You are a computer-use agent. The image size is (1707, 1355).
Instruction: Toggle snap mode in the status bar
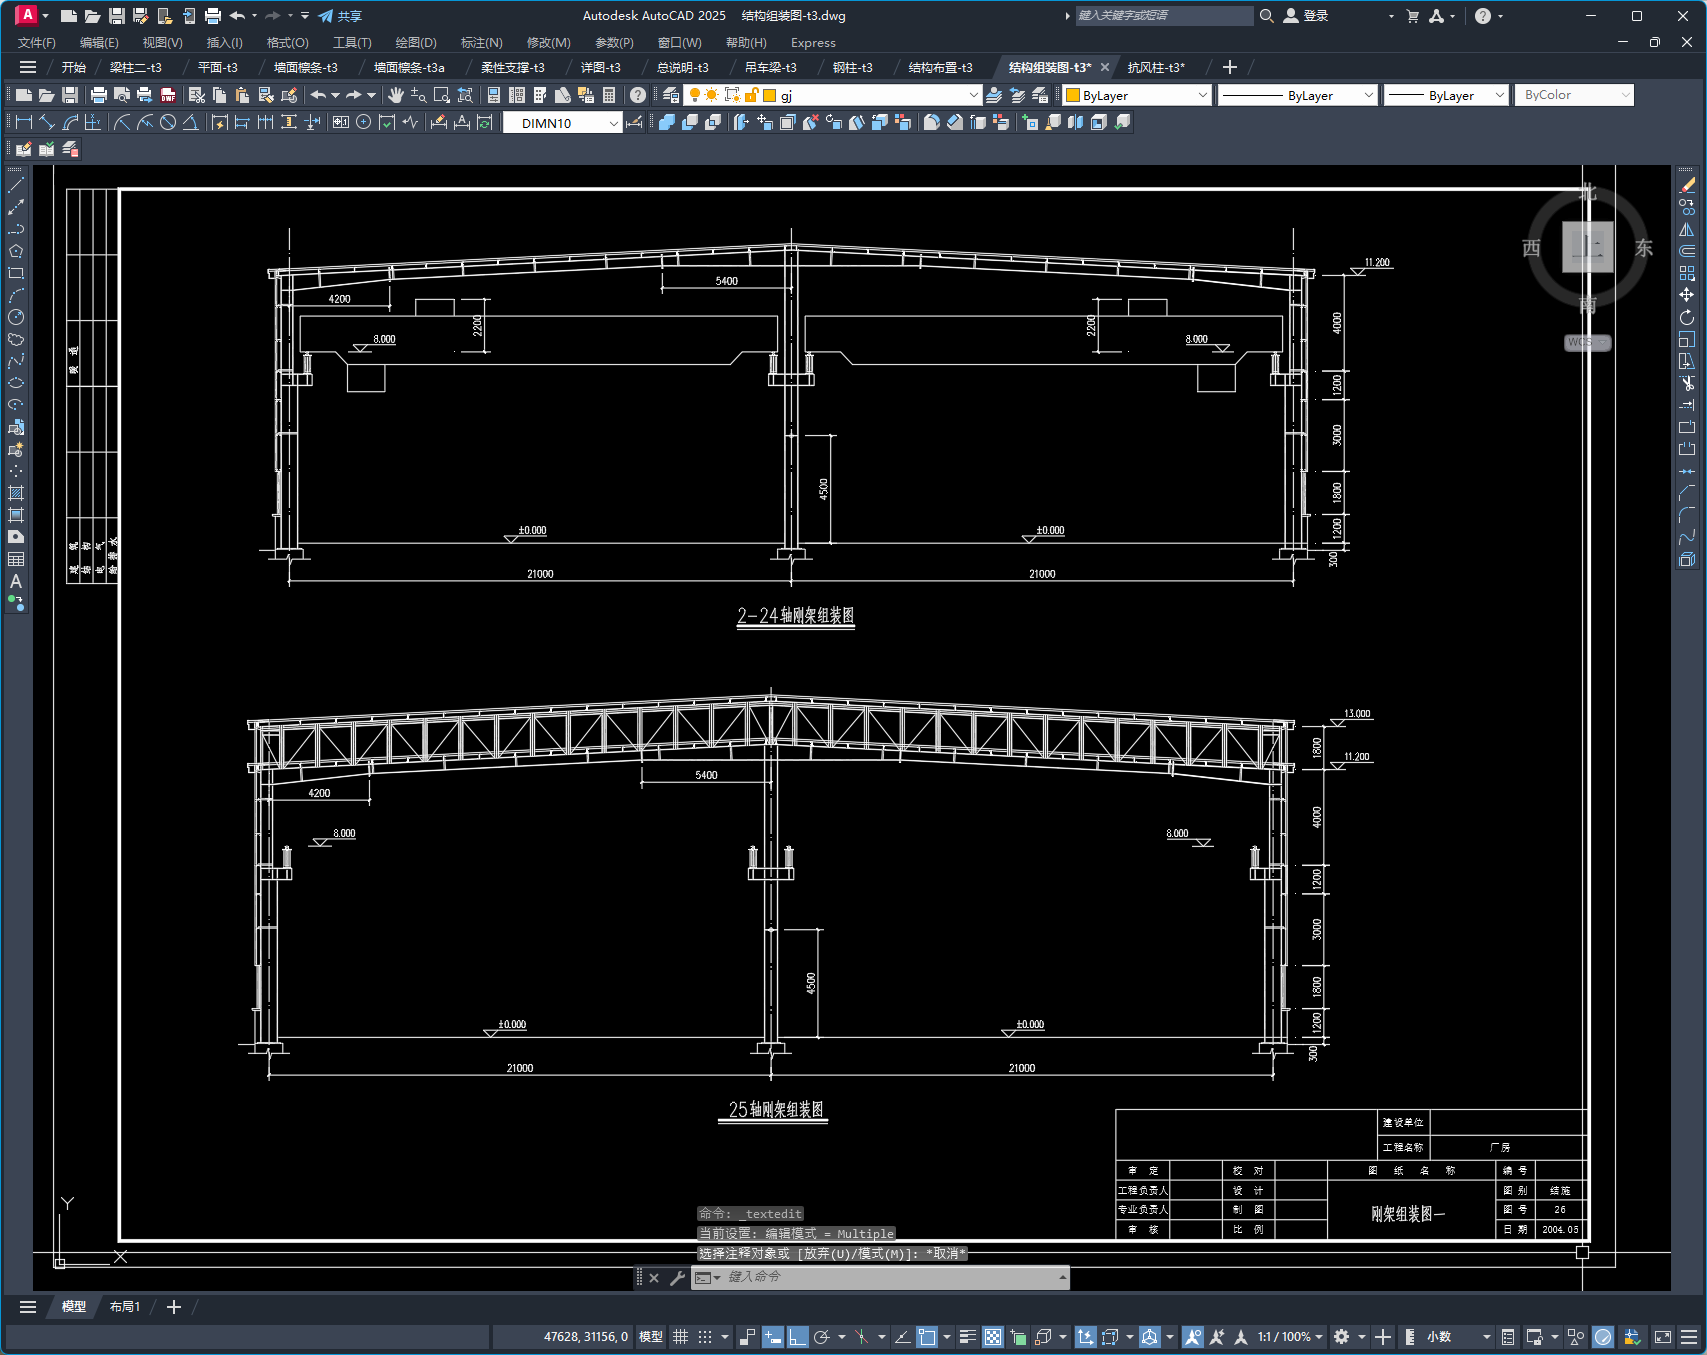tap(705, 1337)
